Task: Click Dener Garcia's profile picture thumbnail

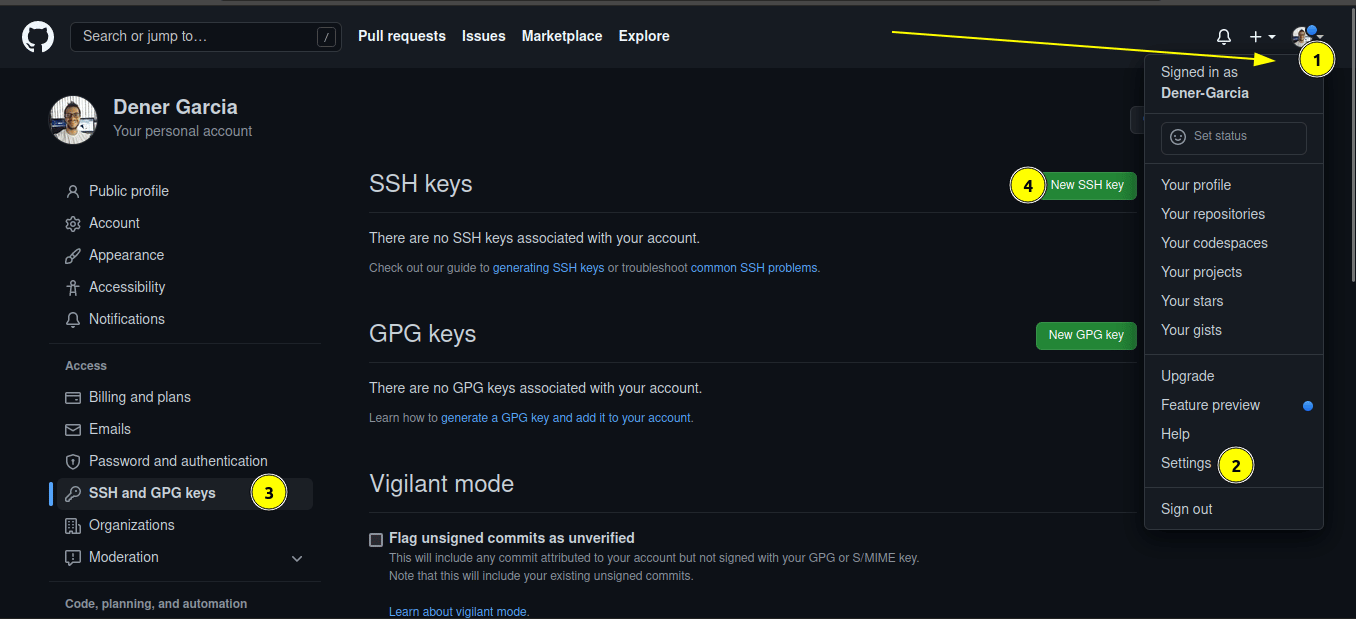Action: click(x=73, y=120)
